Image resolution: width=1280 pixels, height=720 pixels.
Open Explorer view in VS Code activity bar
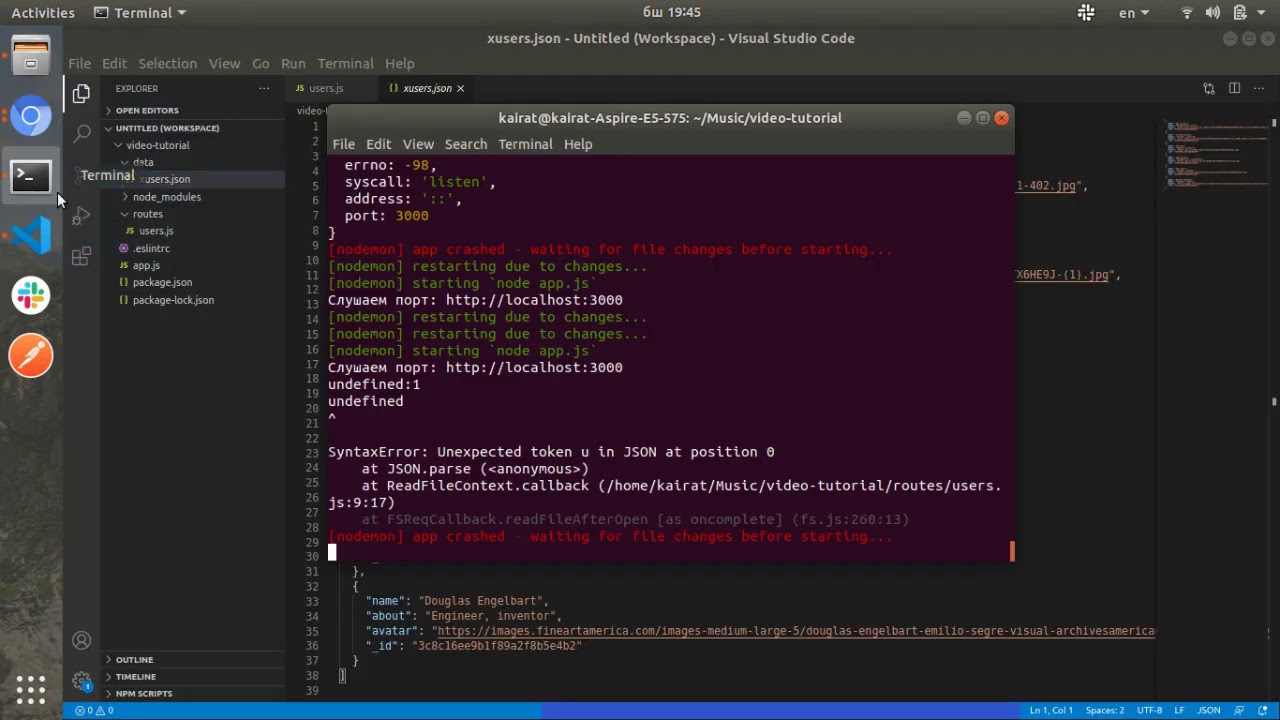(x=82, y=94)
